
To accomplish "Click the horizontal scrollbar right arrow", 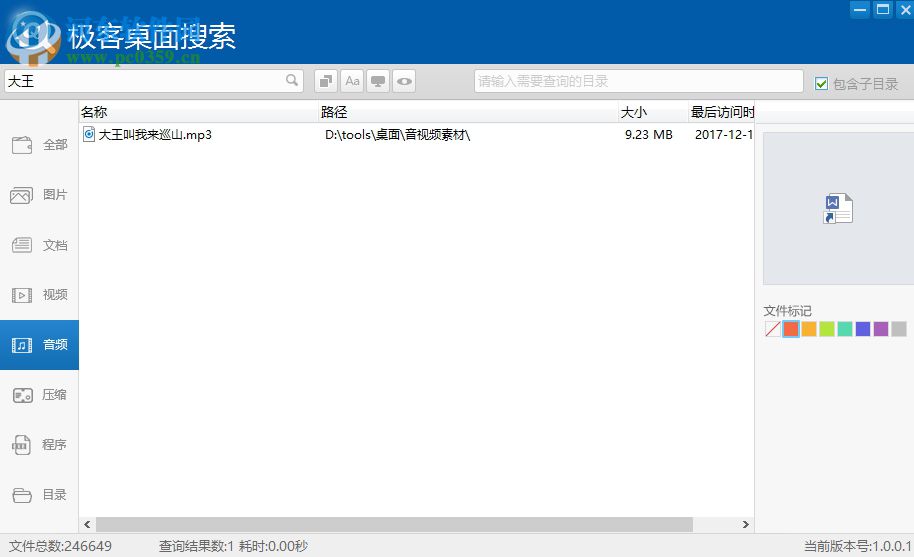I will 746,524.
